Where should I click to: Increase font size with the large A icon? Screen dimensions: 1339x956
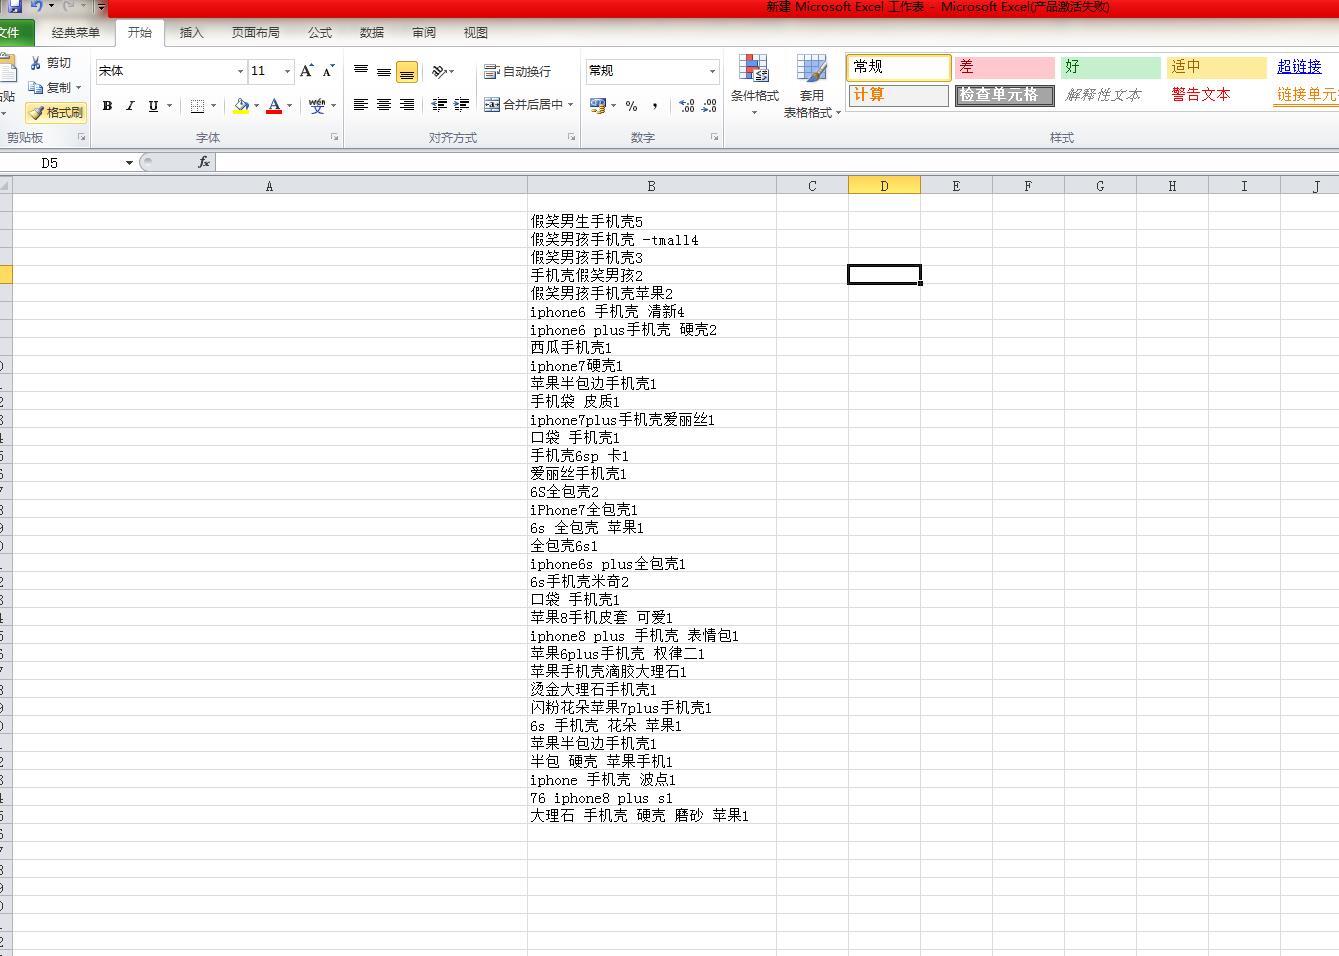coord(307,71)
